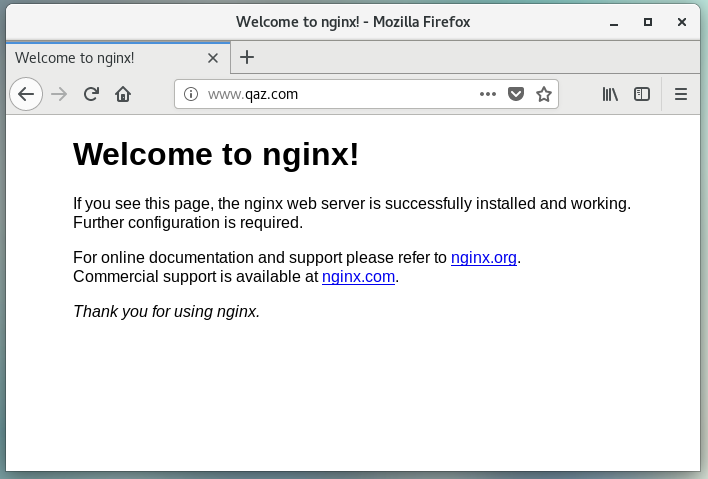
Task: Open page actions three-dot menu
Action: click(x=488, y=94)
